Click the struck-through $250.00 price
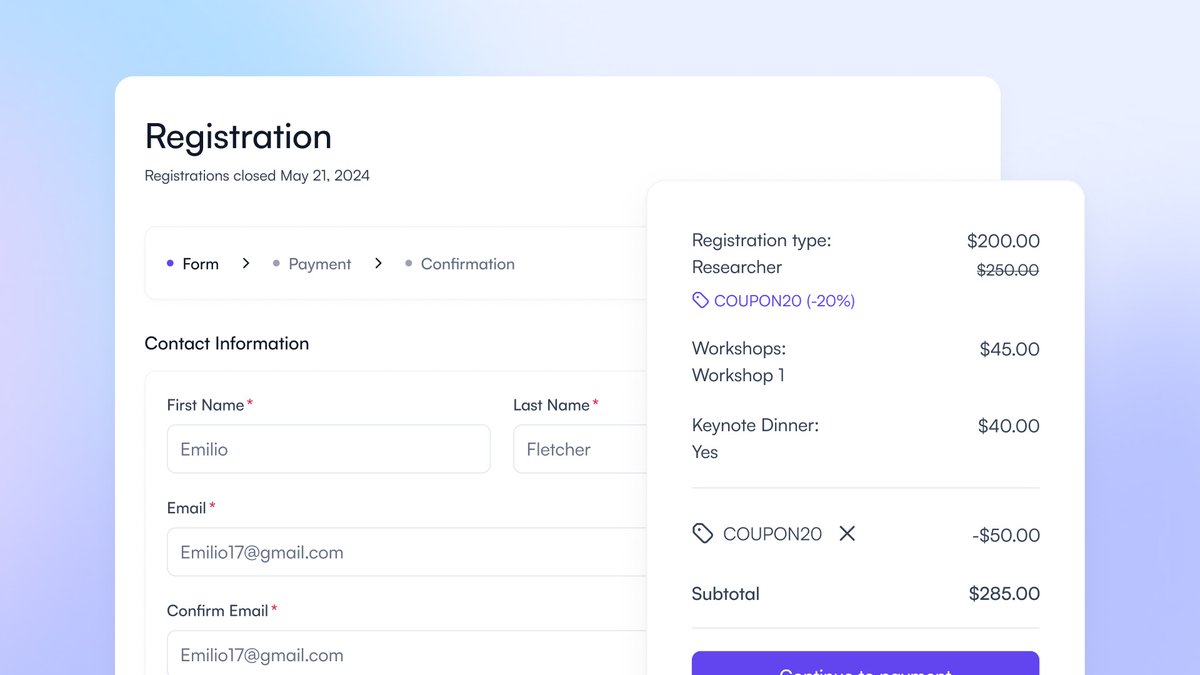Image resolution: width=1200 pixels, height=675 pixels. coord(1007,270)
